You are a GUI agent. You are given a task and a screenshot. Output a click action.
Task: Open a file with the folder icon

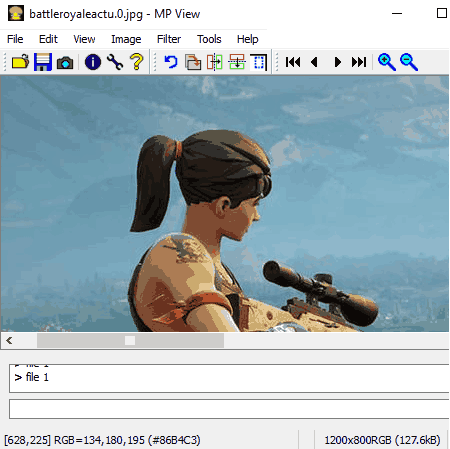pyautogui.click(x=21, y=62)
